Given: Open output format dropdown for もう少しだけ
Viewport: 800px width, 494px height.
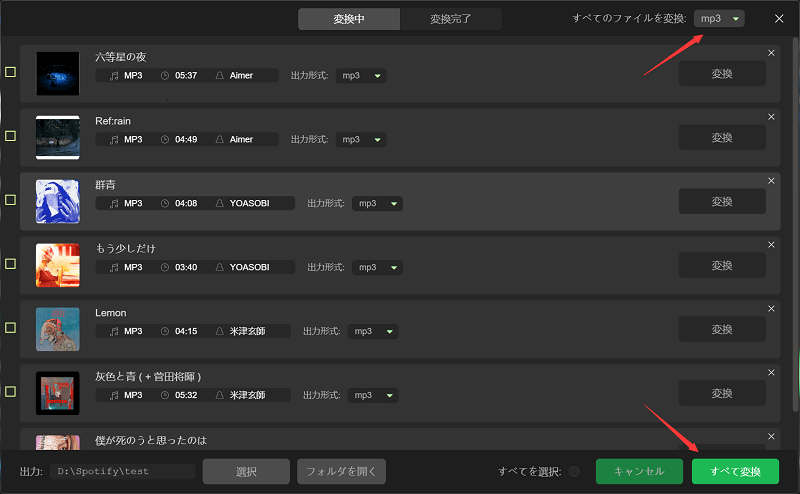Looking at the screenshot, I should pos(377,267).
